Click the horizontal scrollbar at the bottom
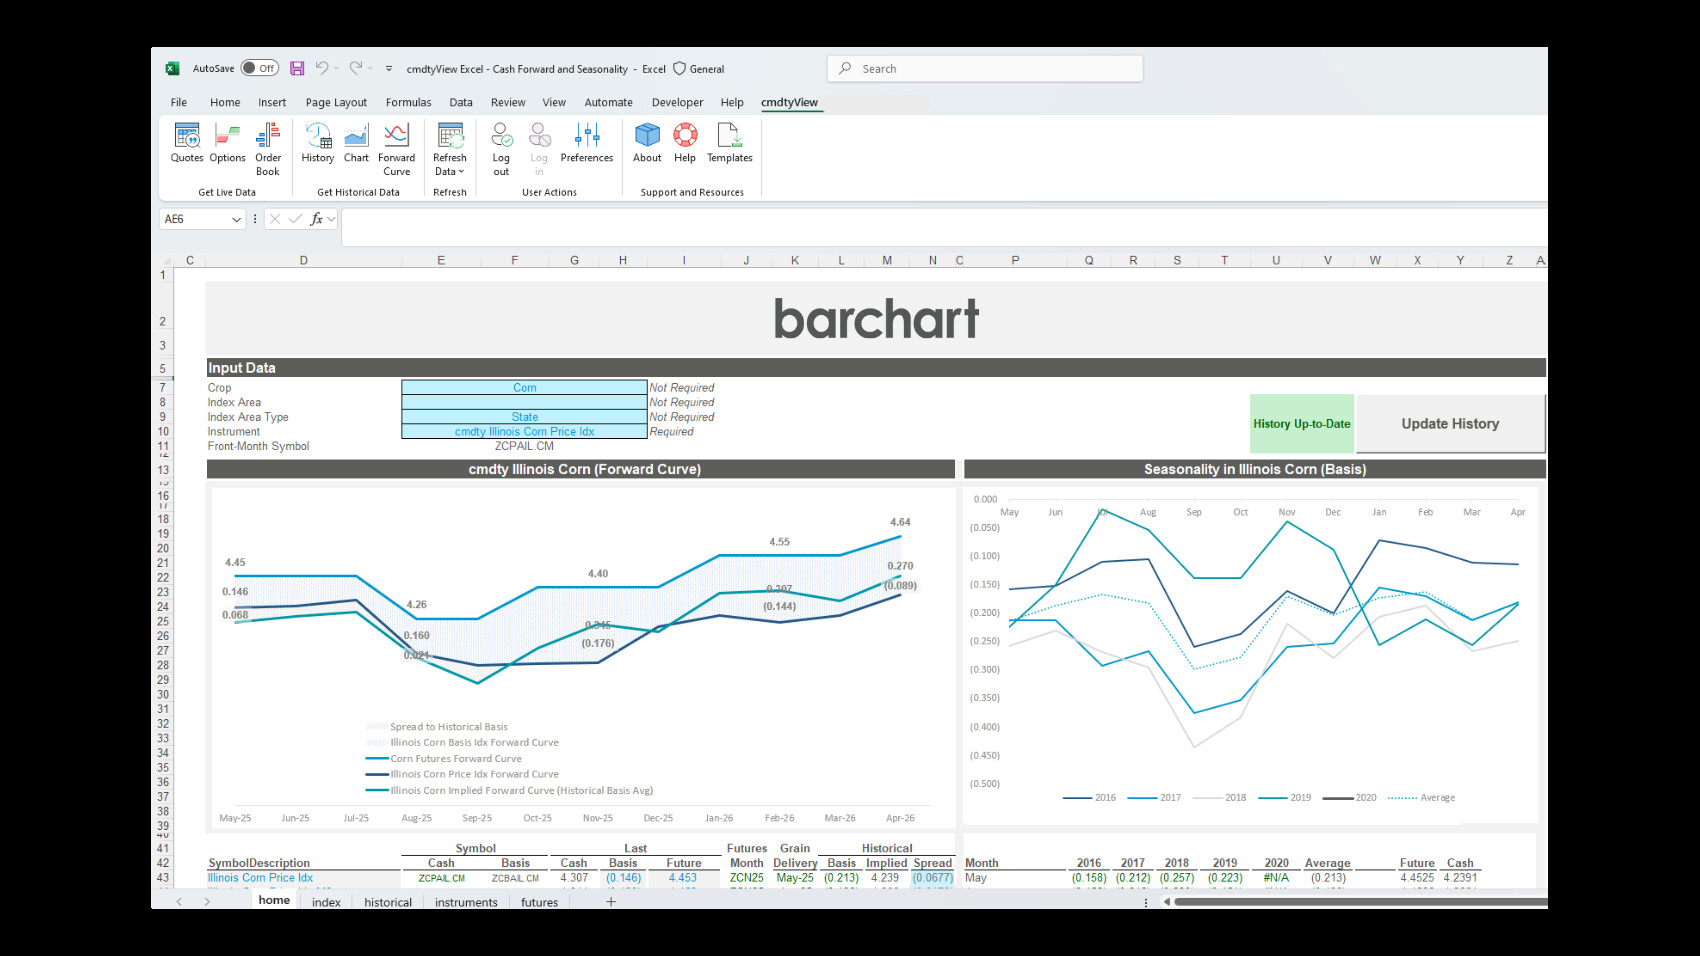Image resolution: width=1700 pixels, height=956 pixels. click(x=1360, y=902)
